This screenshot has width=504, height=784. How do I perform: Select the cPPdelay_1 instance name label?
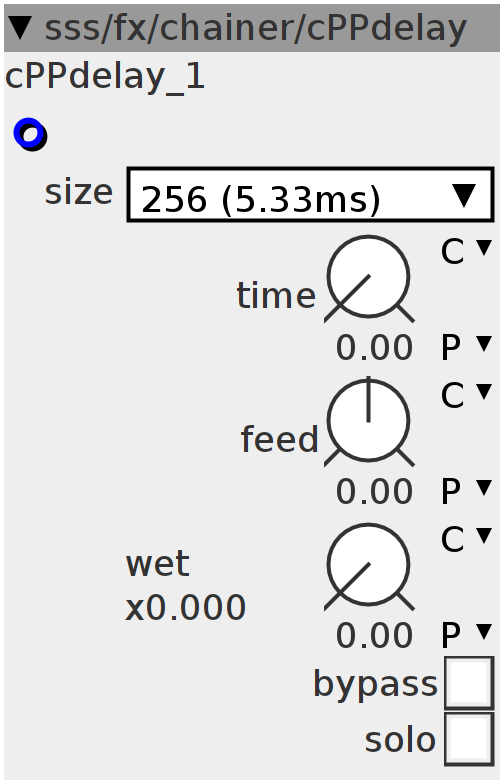[x=105, y=78]
